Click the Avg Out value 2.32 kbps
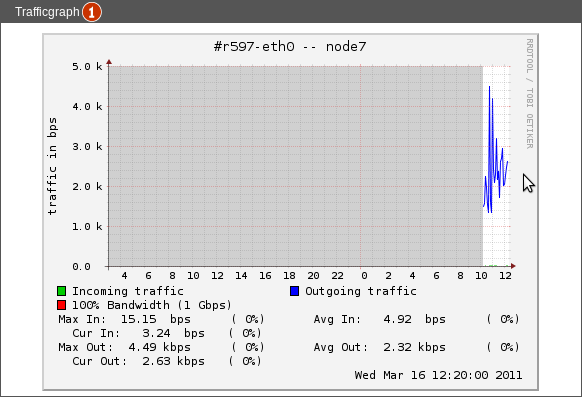Image resolution: width=582 pixels, height=397 pixels. [x=414, y=347]
